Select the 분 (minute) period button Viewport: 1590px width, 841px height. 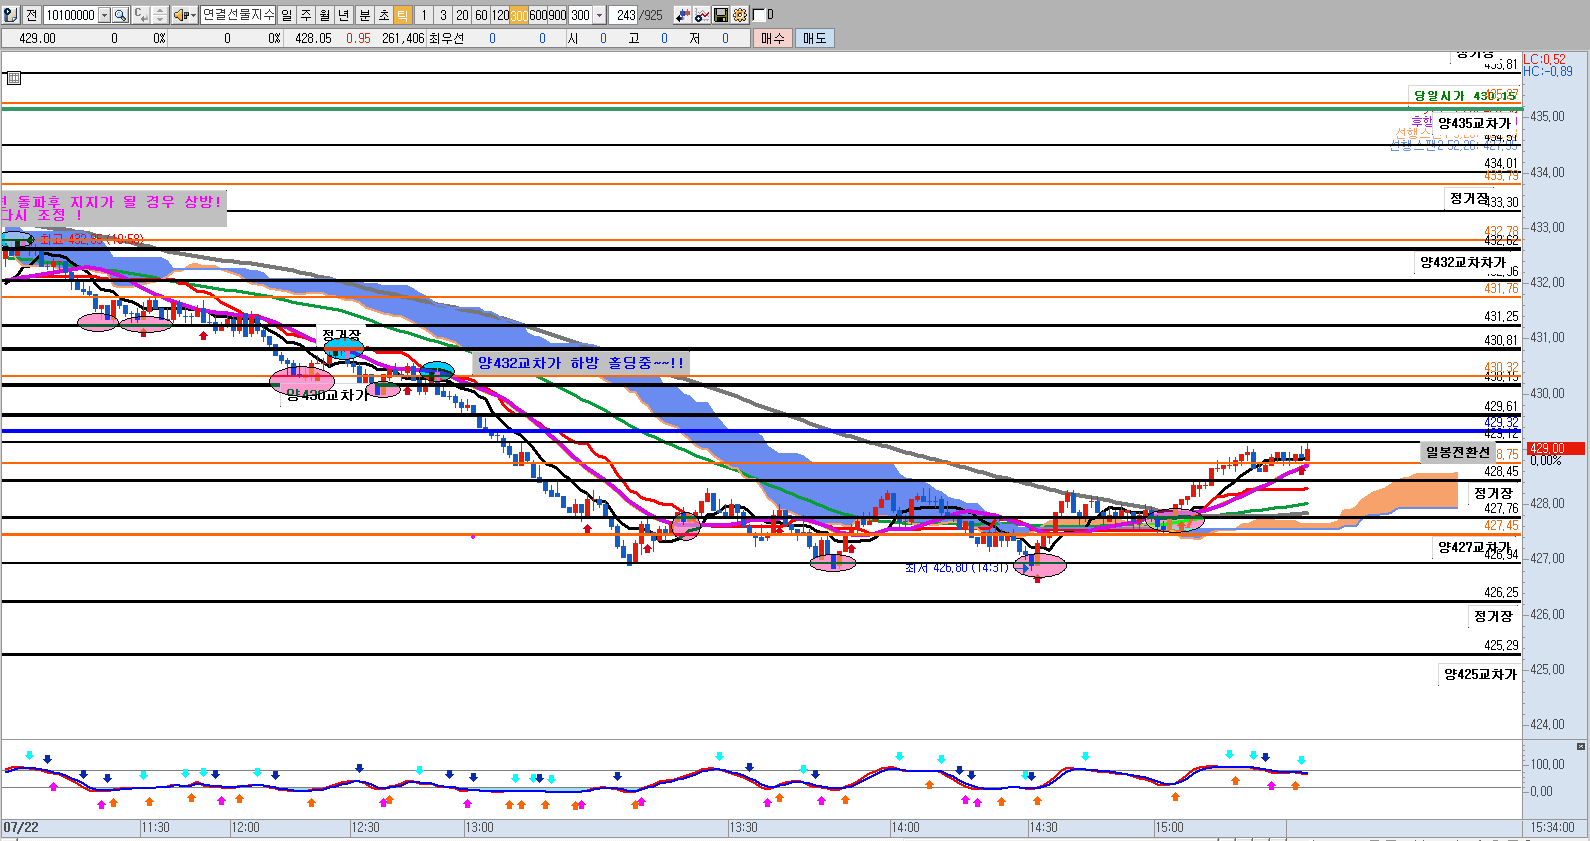(x=364, y=15)
